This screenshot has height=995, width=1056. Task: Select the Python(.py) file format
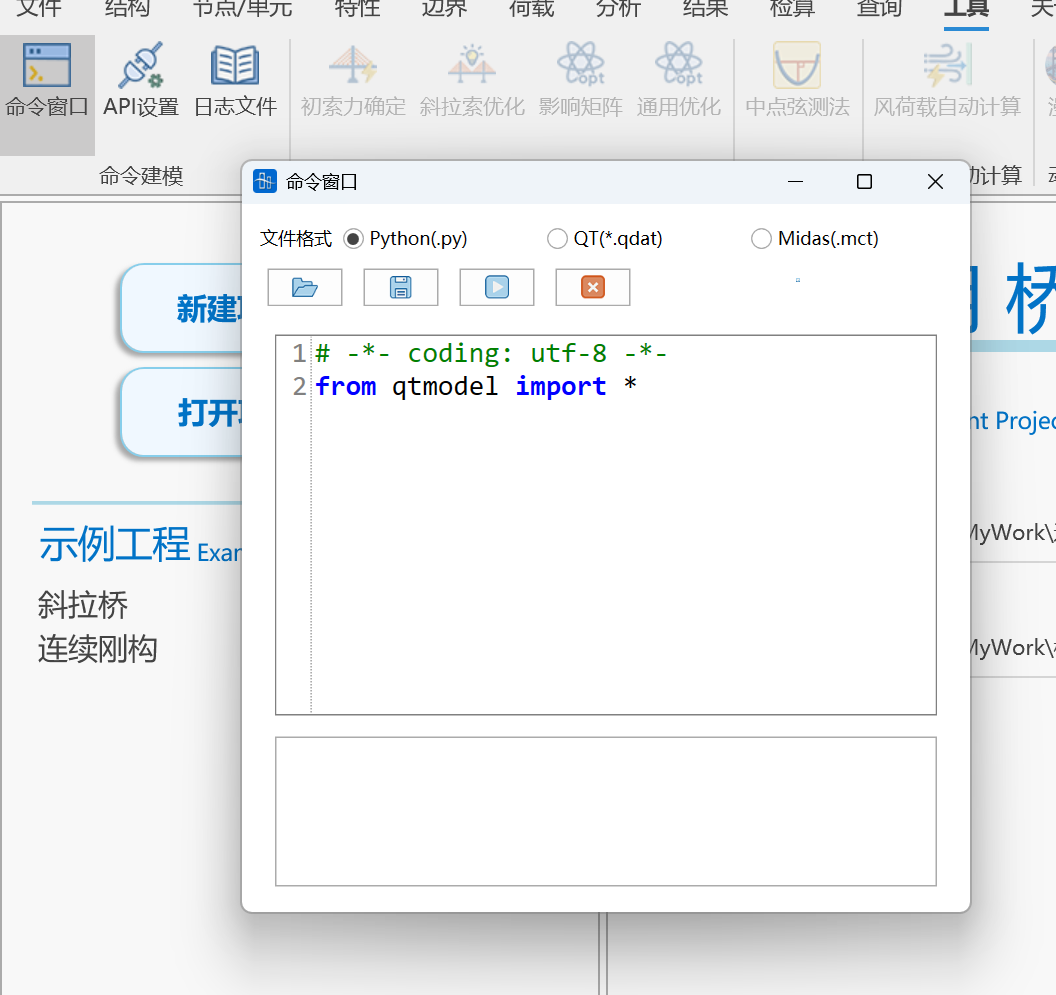coord(405,238)
